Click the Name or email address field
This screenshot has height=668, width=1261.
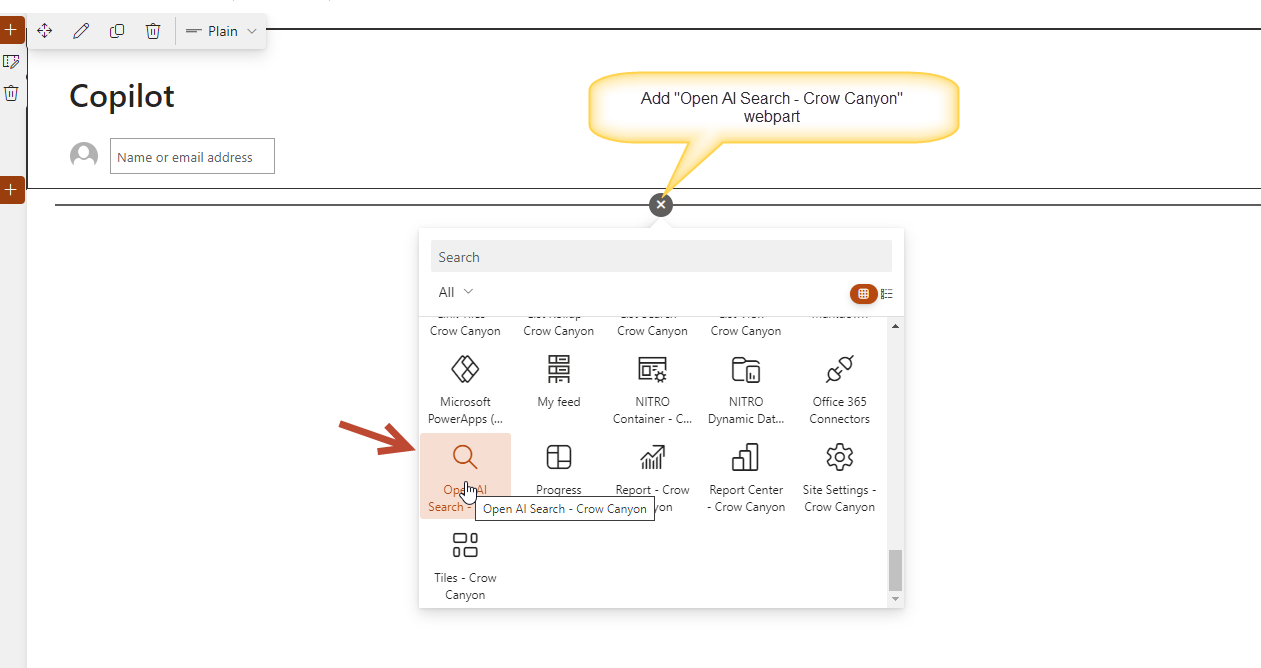coord(192,157)
